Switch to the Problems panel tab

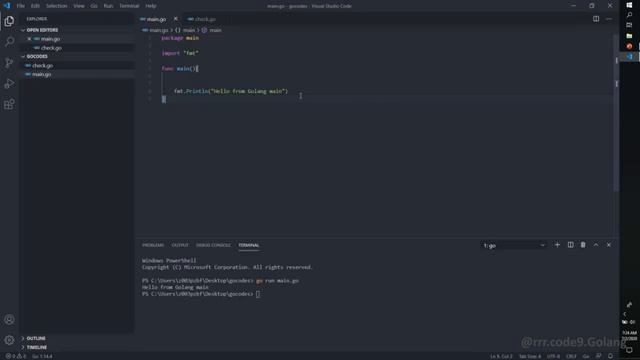click(153, 245)
